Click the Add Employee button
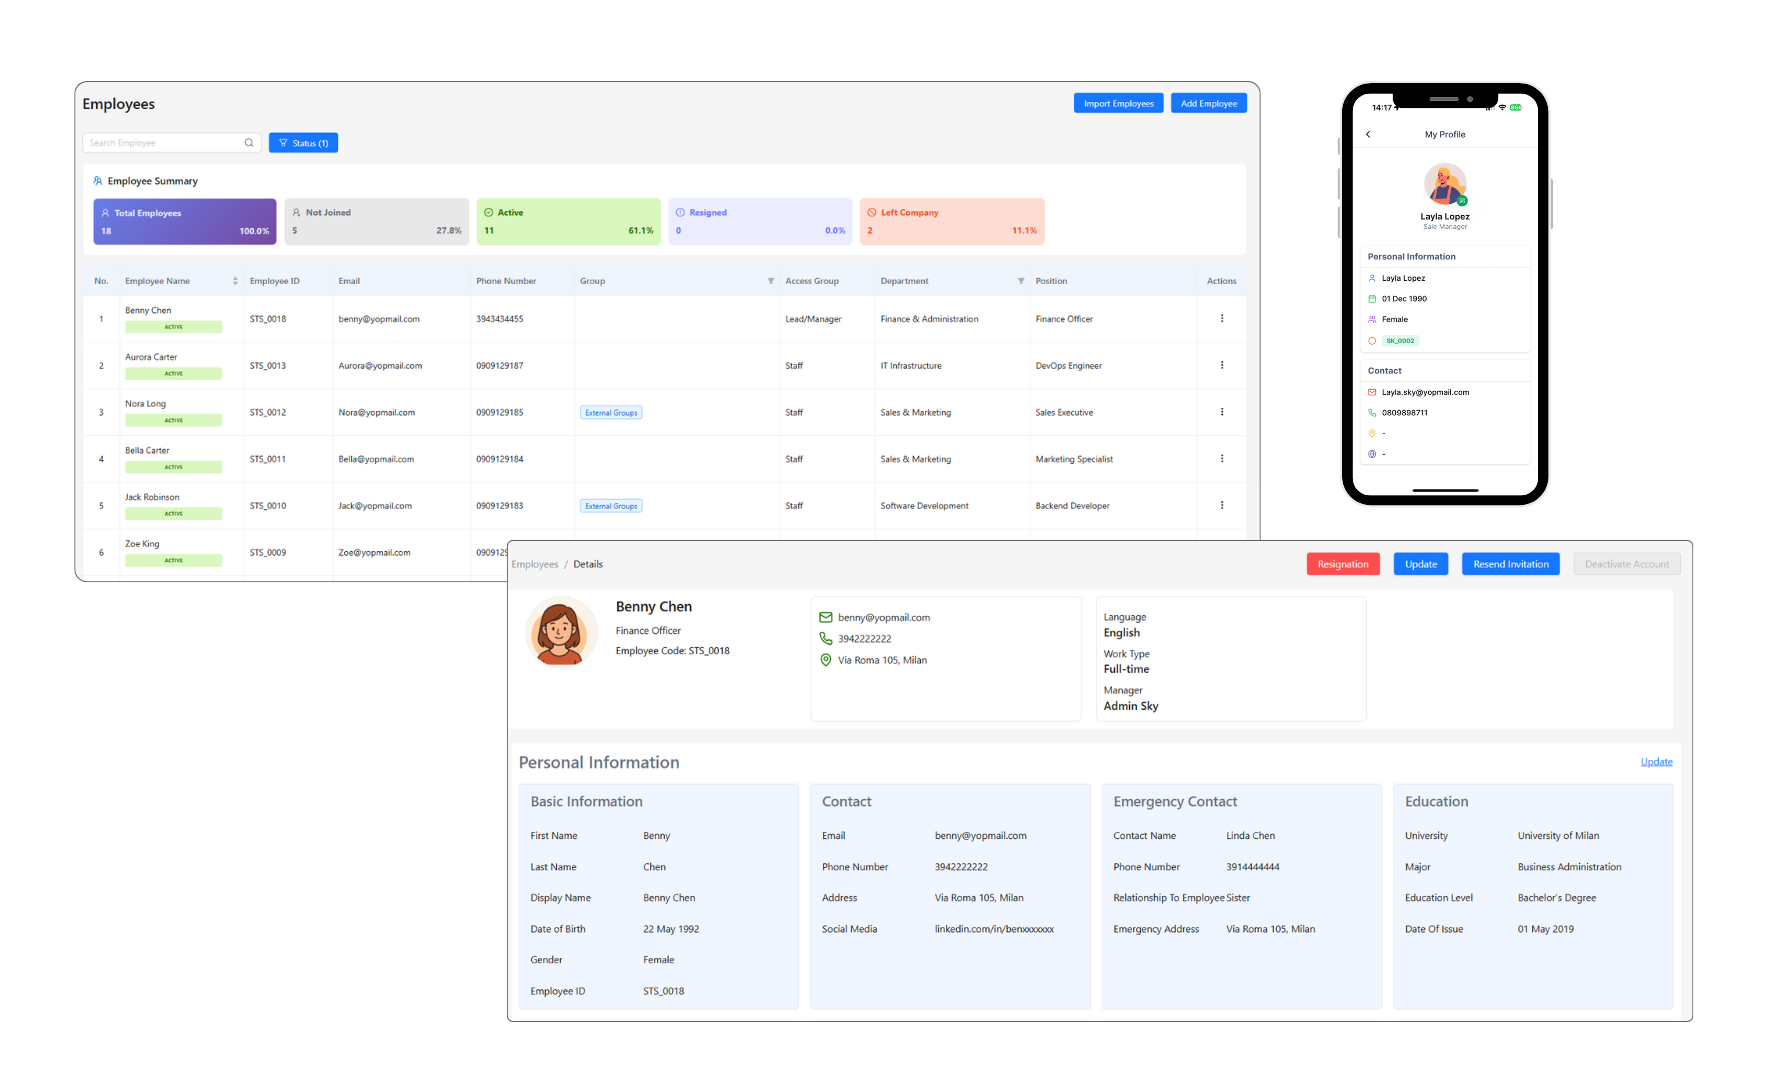This screenshot has height=1078, width=1769. [x=1208, y=104]
